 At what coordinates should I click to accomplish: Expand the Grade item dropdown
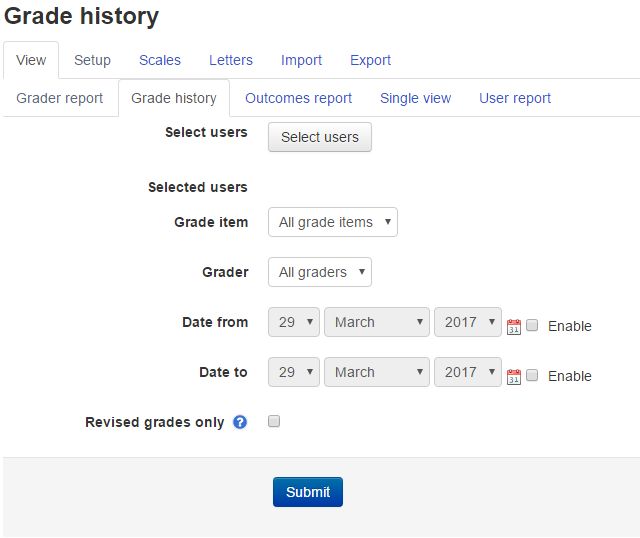[x=333, y=222]
